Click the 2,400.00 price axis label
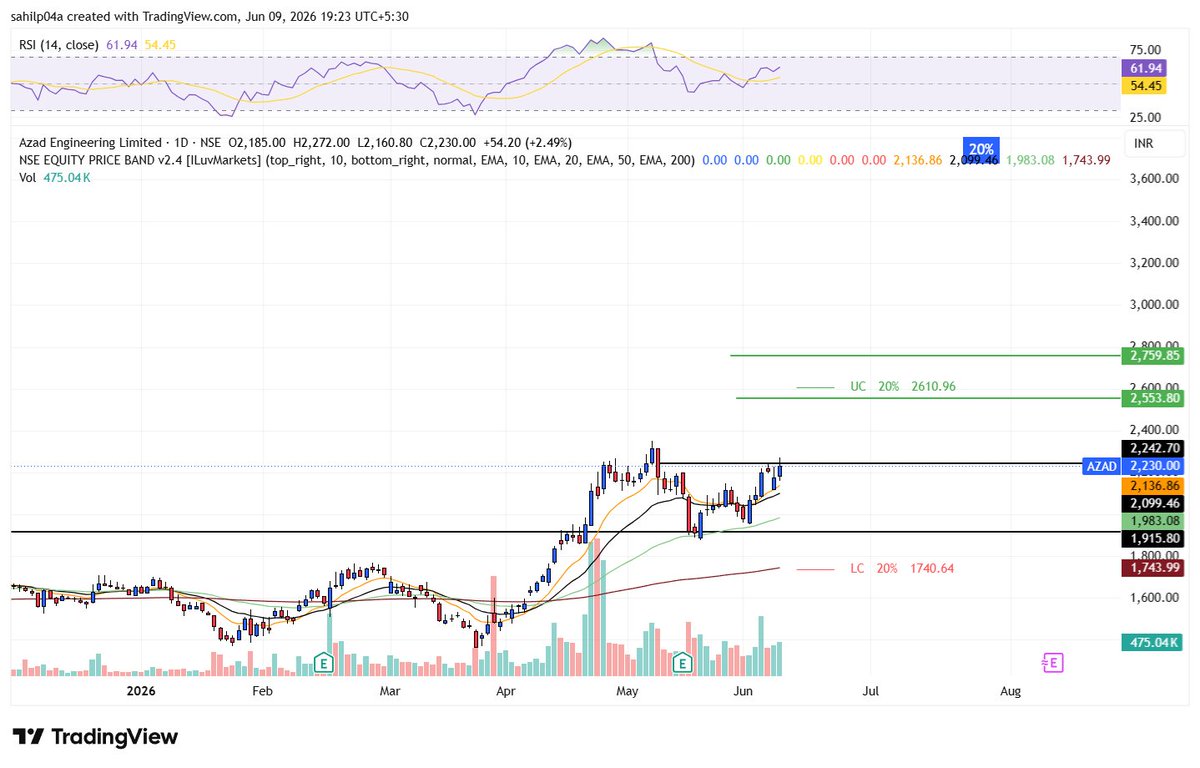The width and height of the screenshot is (1200, 768). [1152, 430]
